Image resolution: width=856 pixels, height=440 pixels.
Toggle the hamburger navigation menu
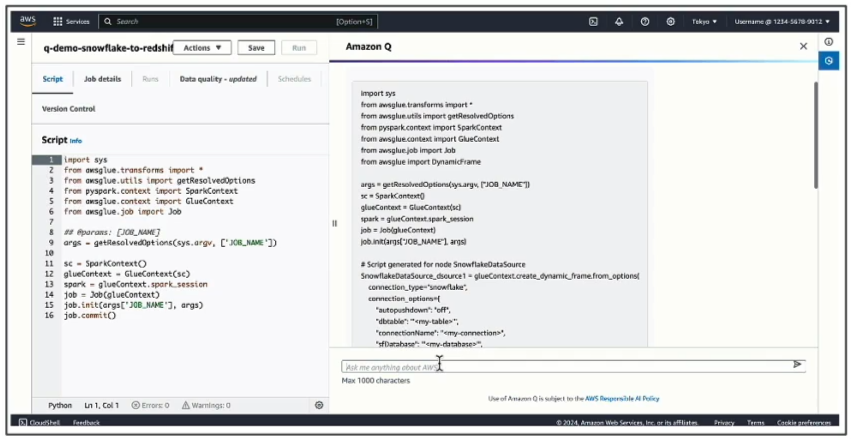click(x=21, y=41)
